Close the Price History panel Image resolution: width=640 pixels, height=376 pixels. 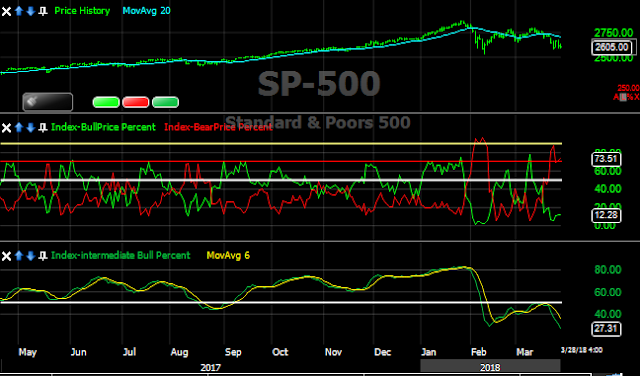click(6, 11)
